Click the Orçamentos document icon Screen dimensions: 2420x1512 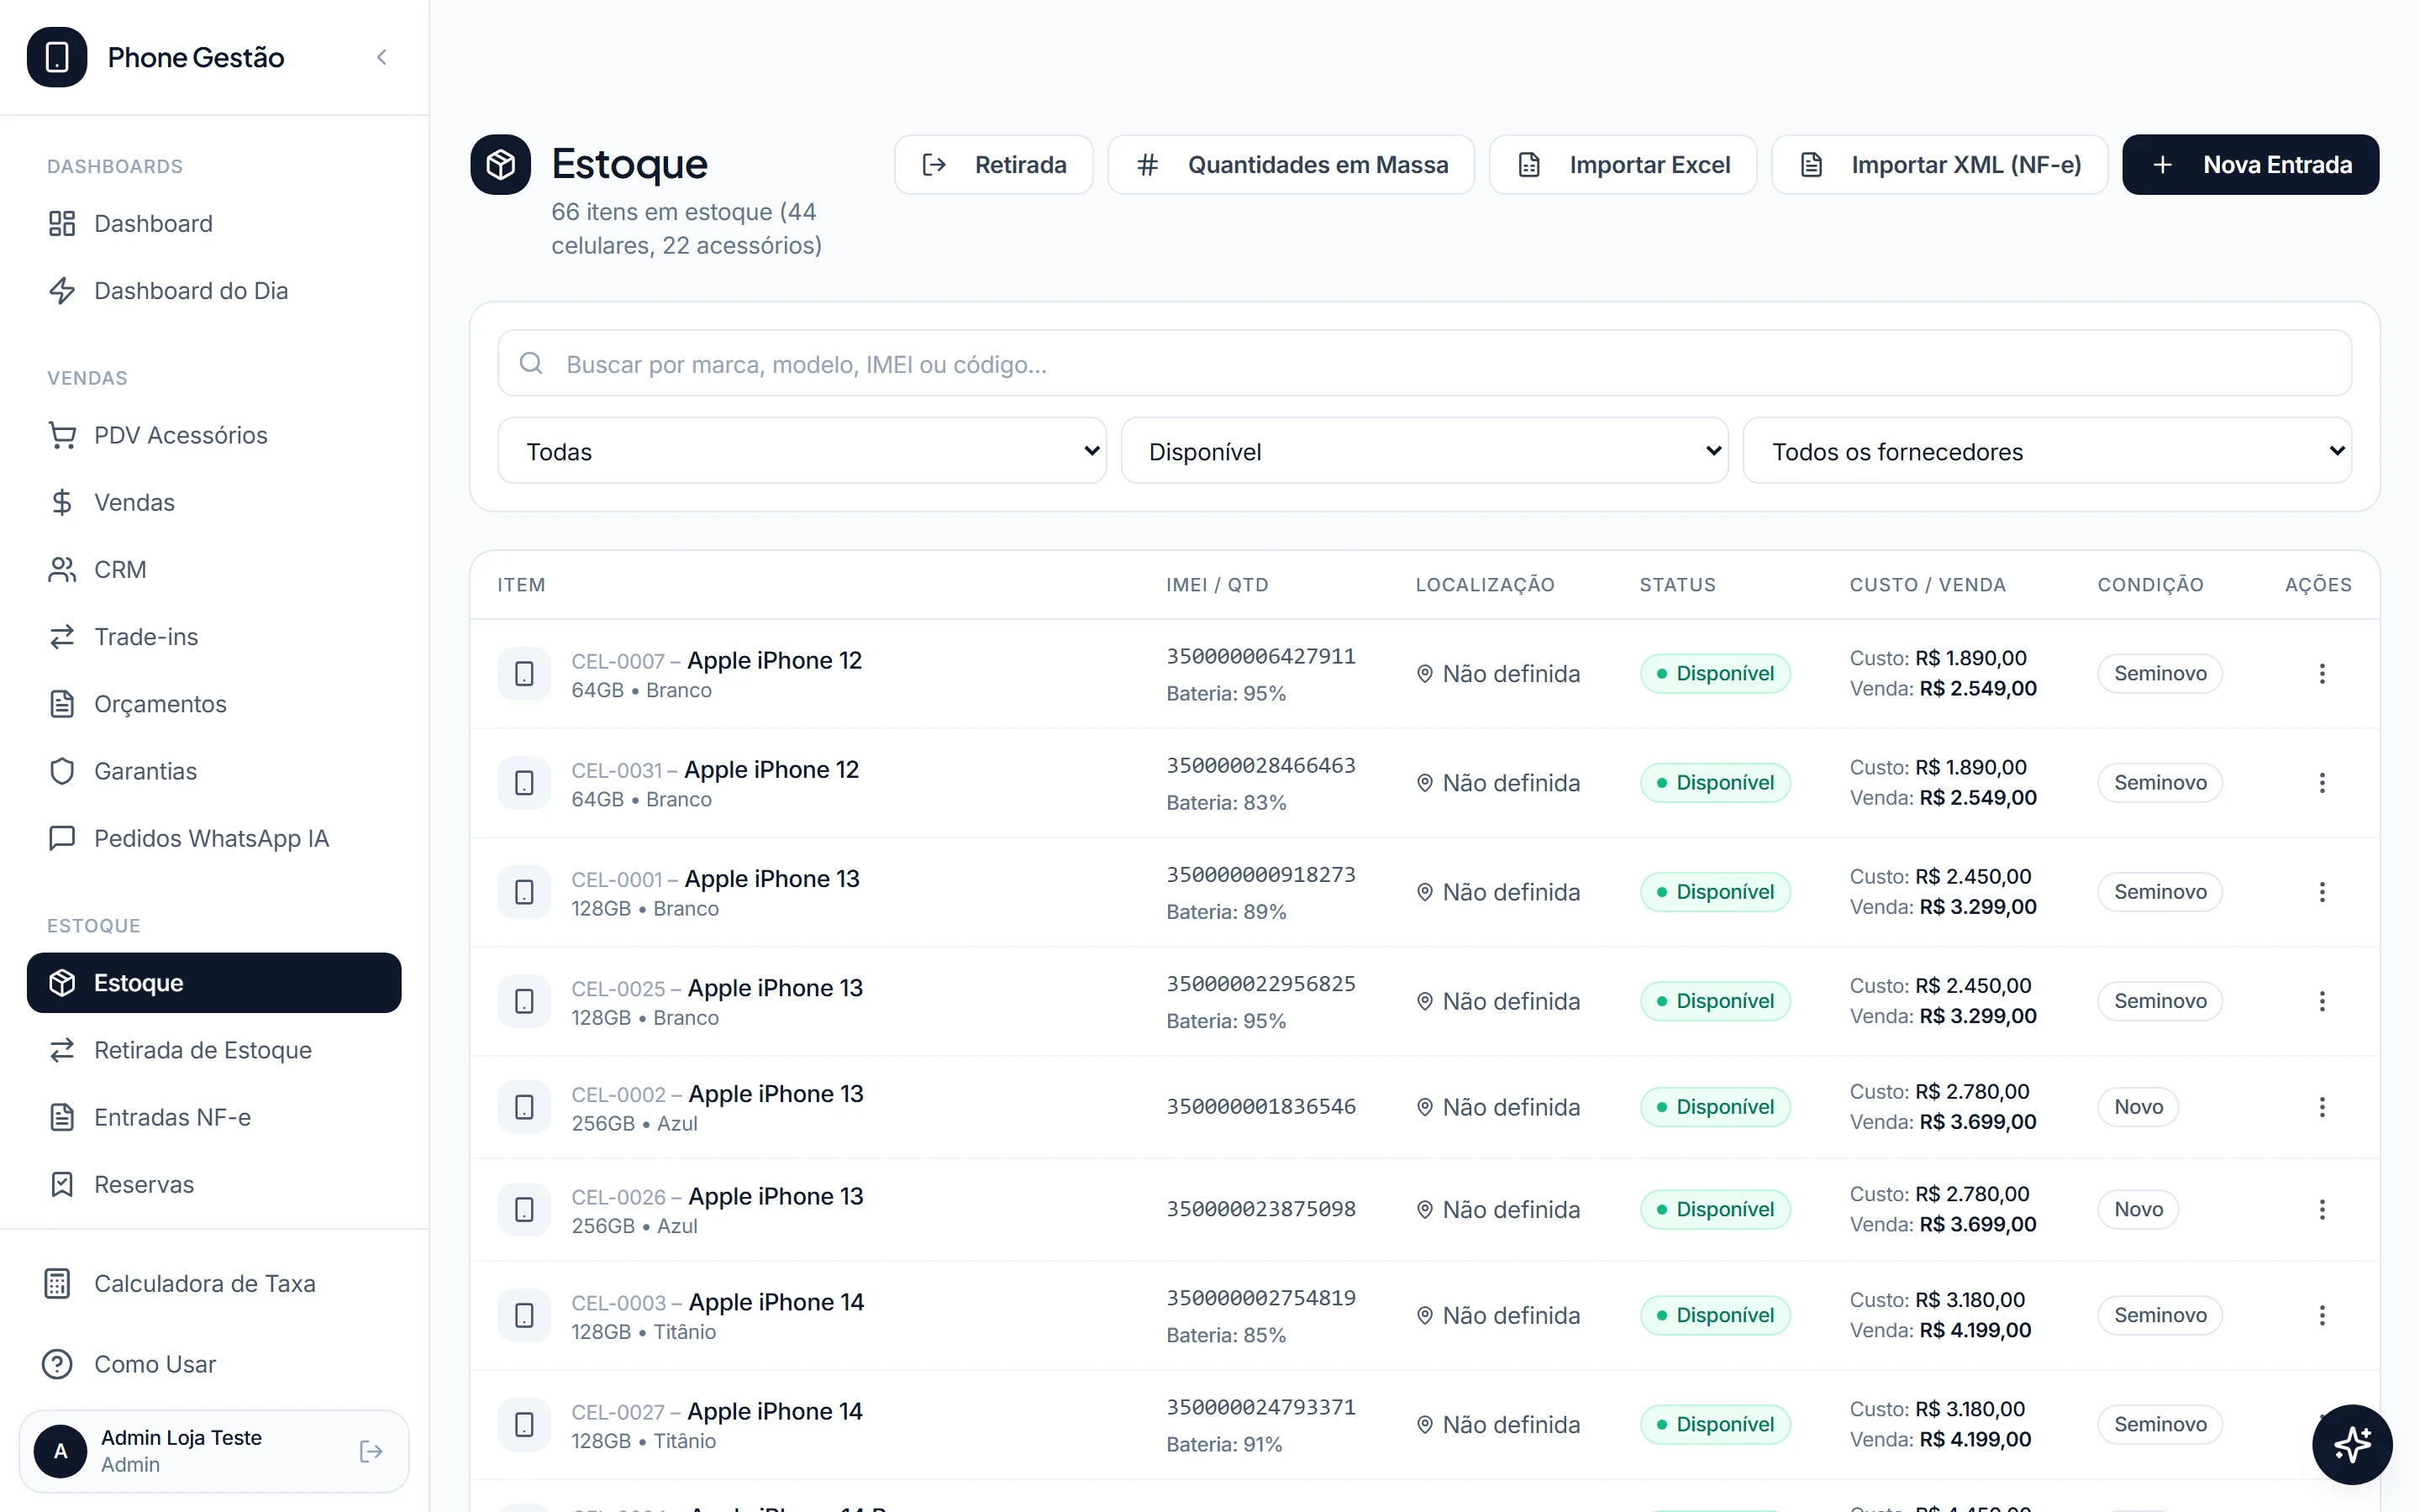pyautogui.click(x=62, y=704)
